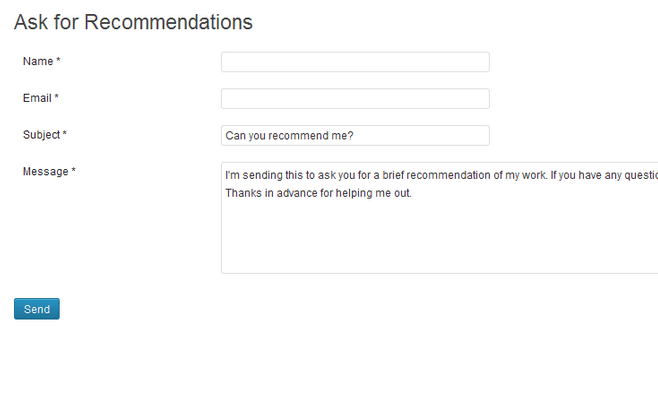Click the Name input field
658x396 pixels.
pos(355,62)
